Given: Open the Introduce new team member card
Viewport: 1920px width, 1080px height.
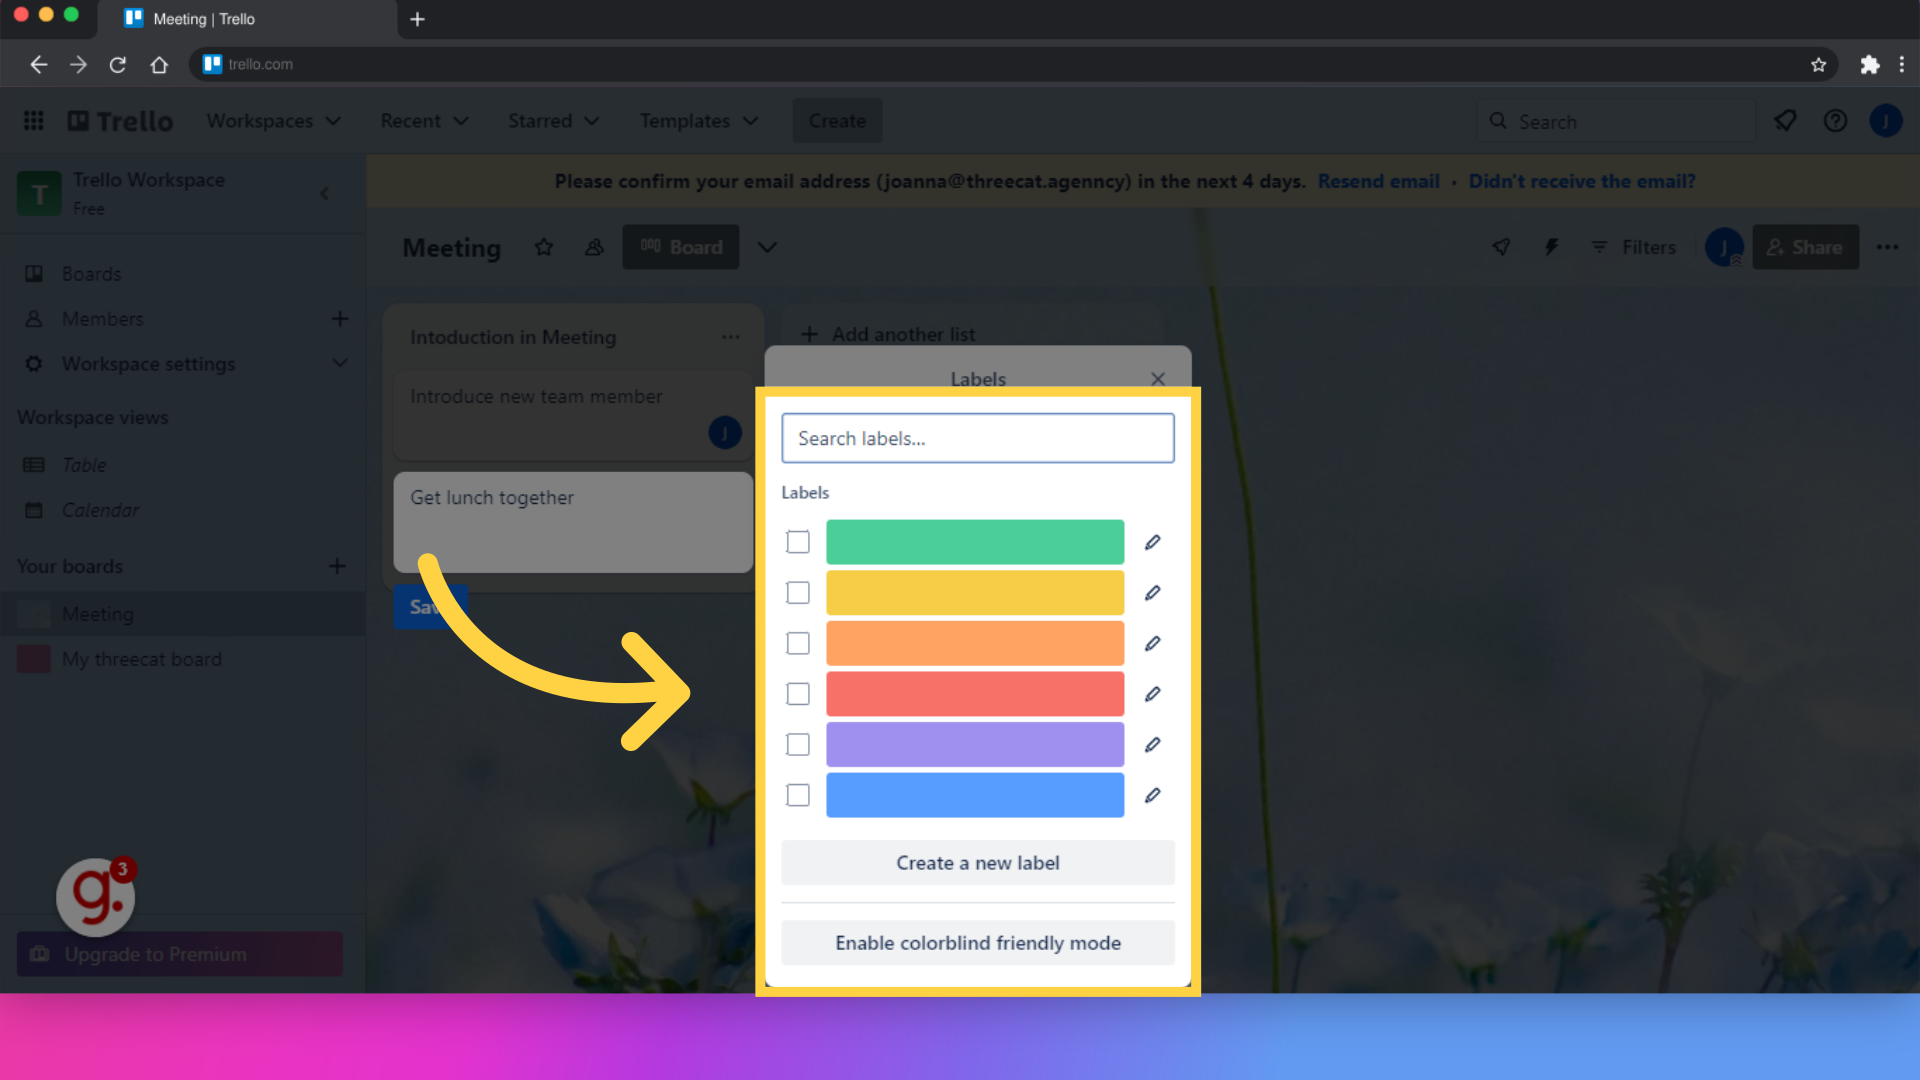Looking at the screenshot, I should (573, 416).
